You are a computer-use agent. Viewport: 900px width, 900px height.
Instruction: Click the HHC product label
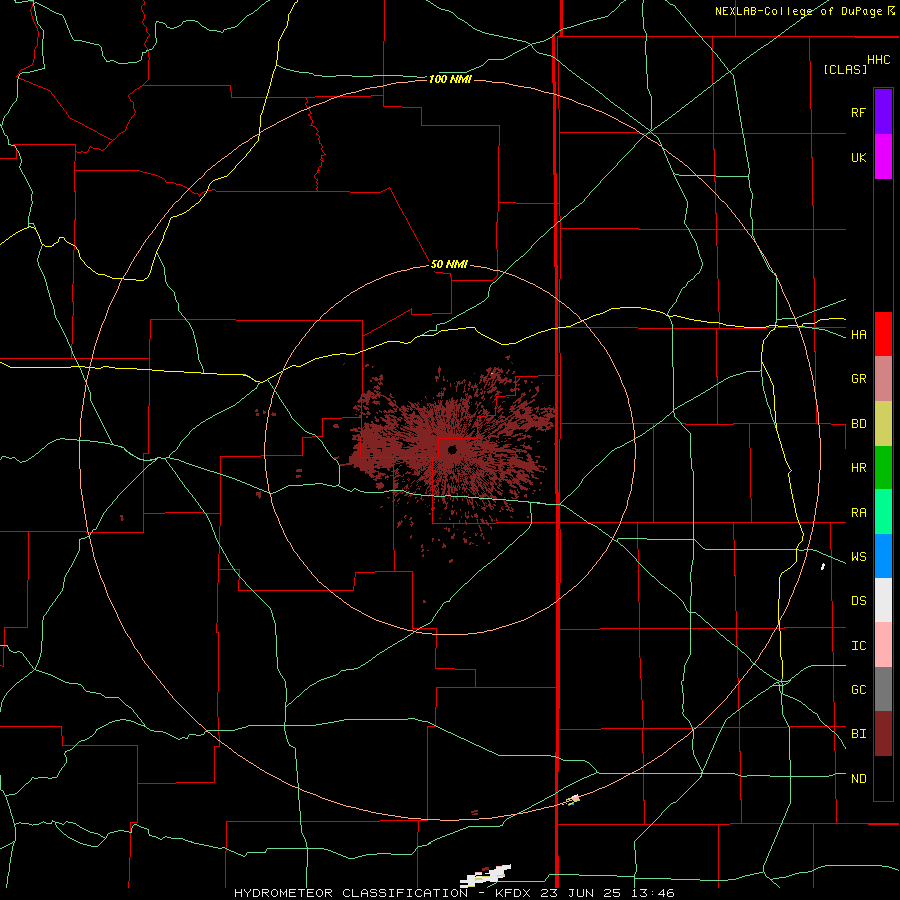(878, 60)
